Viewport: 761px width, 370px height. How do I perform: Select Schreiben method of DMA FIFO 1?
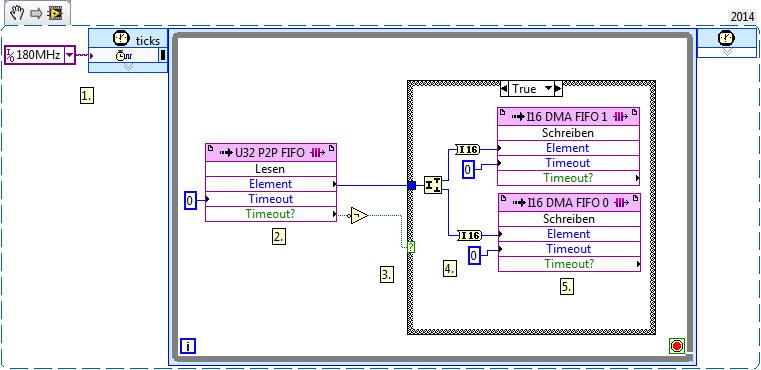[x=568, y=133]
